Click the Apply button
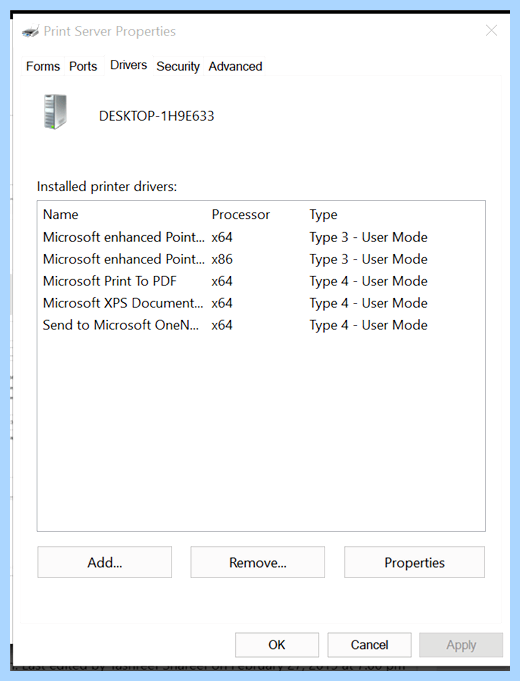Viewport: 520px width, 681px height. click(x=461, y=645)
